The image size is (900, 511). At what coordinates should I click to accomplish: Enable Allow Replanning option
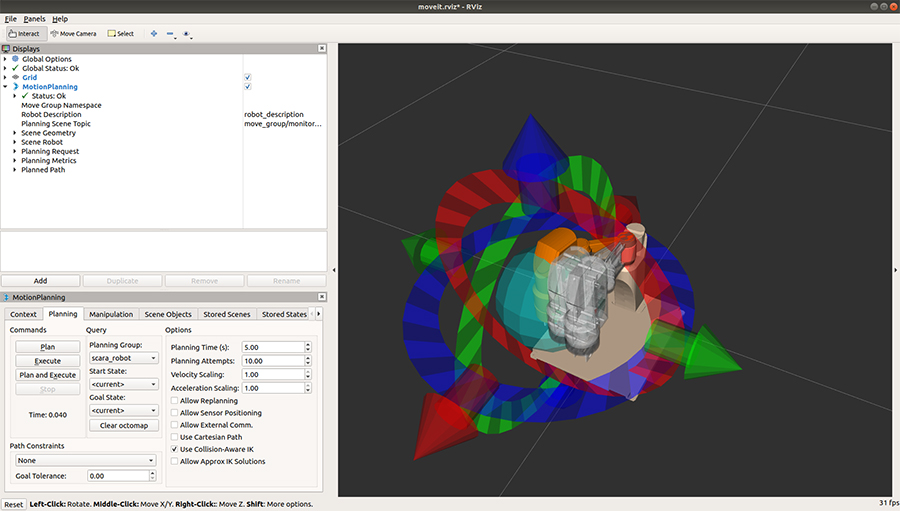click(175, 401)
